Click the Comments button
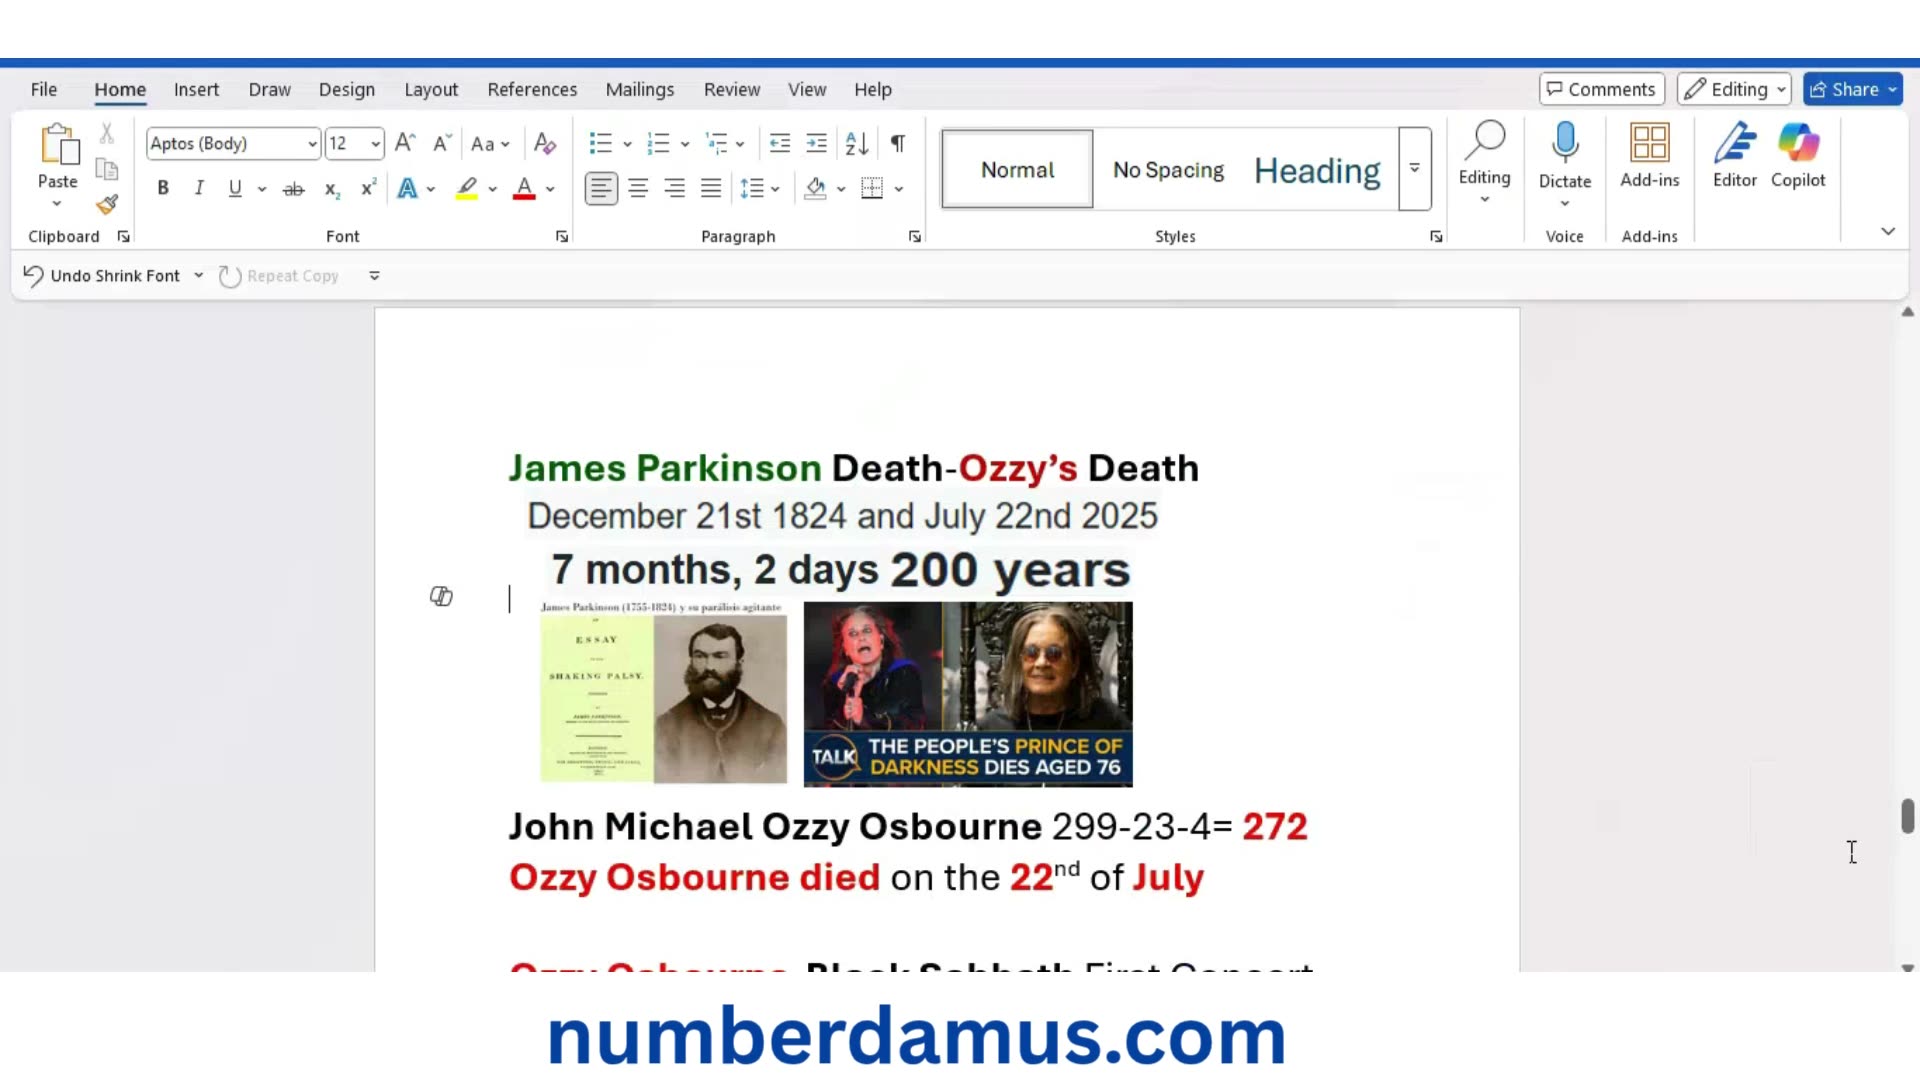Image resolution: width=1920 pixels, height=1080 pixels. click(1601, 89)
